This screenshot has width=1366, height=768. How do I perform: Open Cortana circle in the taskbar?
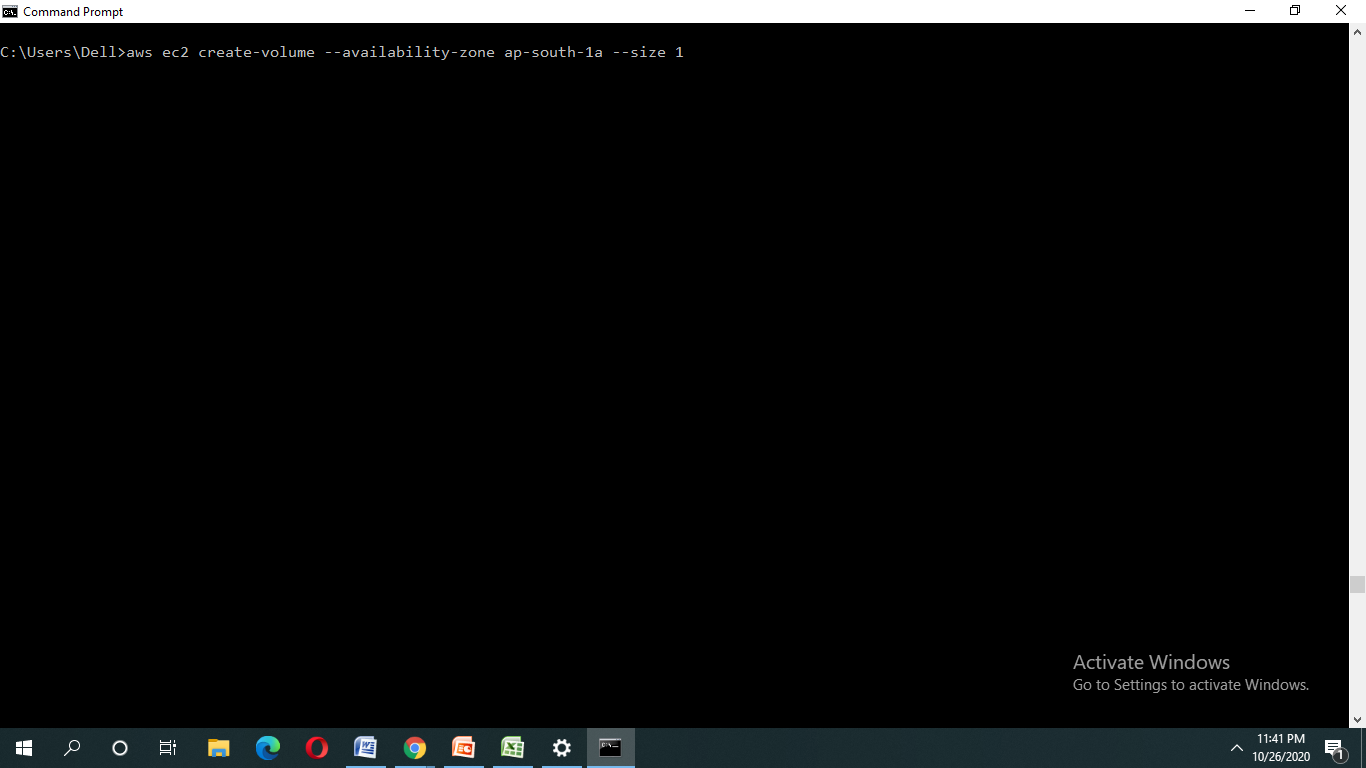tap(120, 747)
